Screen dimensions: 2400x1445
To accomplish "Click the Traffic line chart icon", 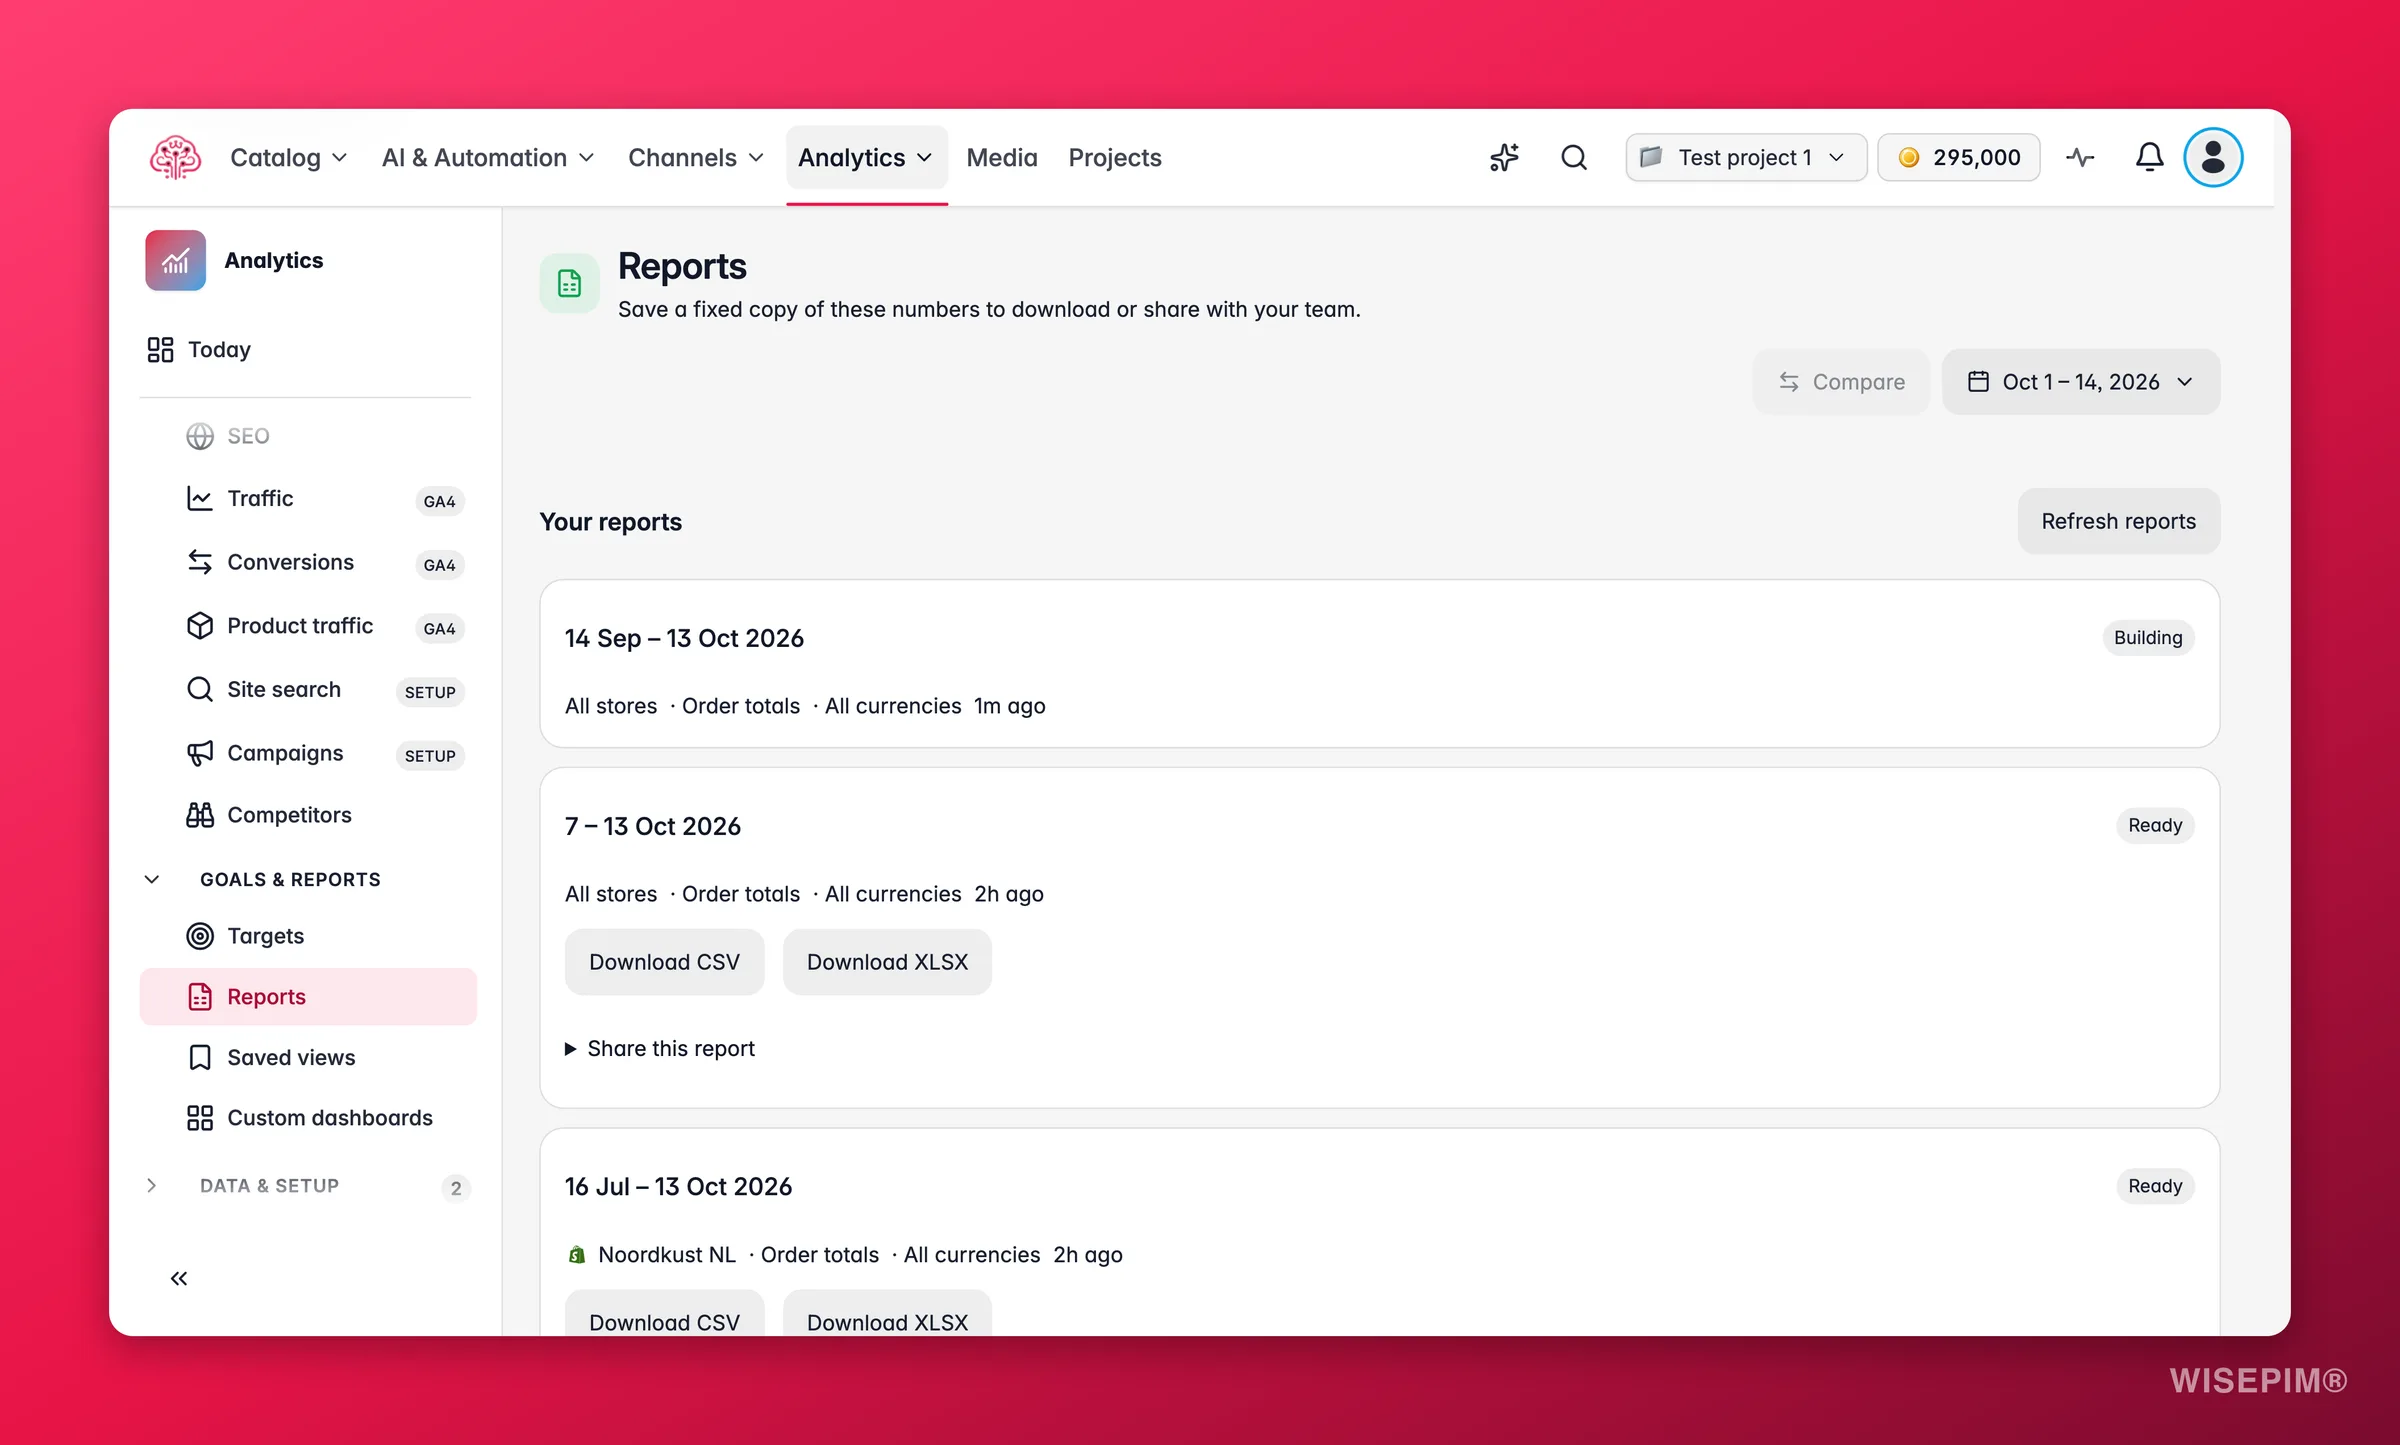I will click(200, 498).
